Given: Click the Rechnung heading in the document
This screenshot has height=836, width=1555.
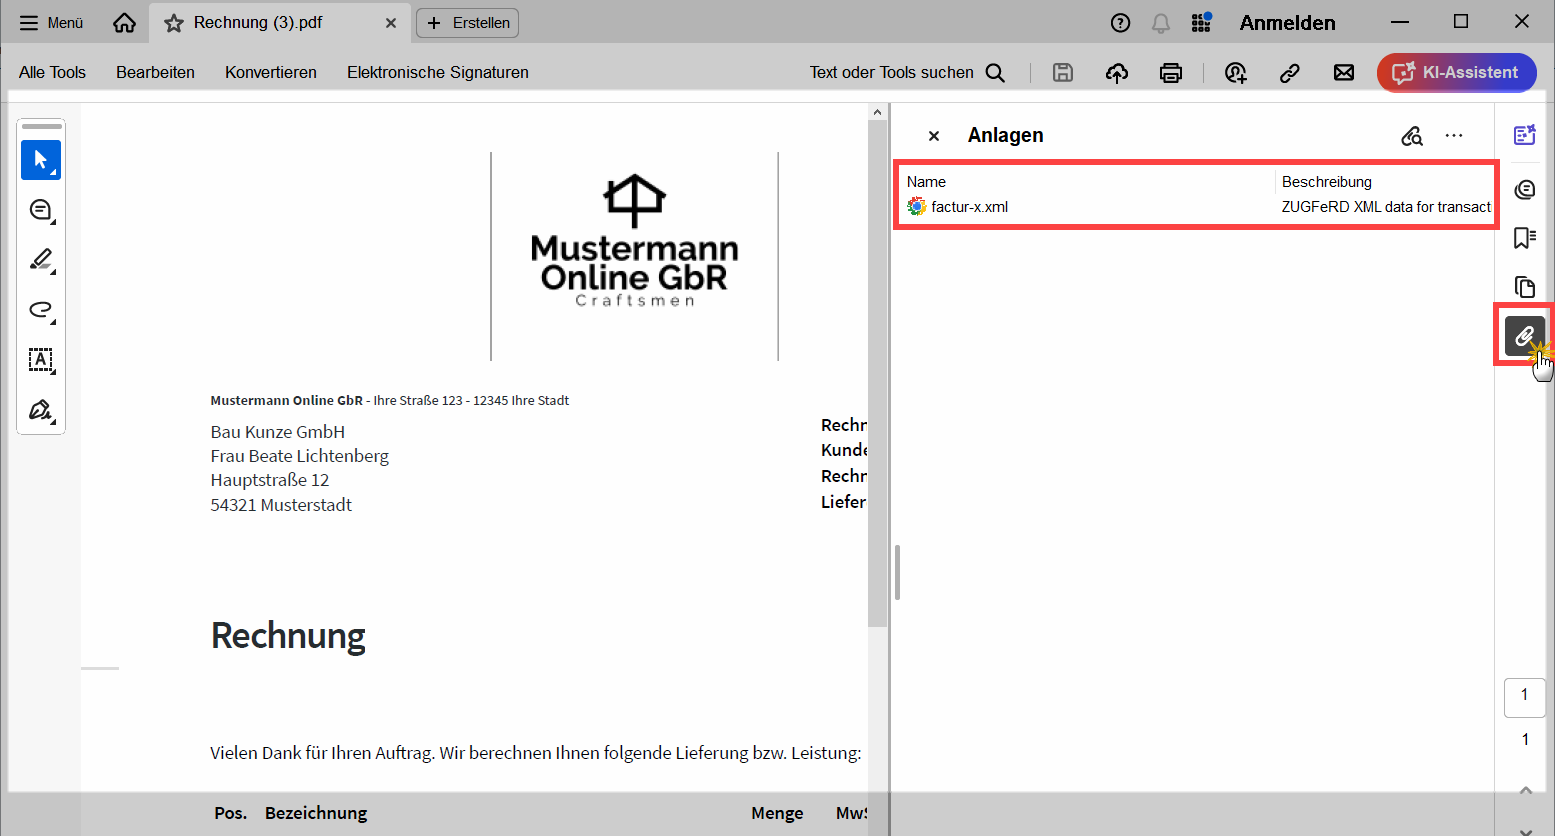Looking at the screenshot, I should pos(288,636).
